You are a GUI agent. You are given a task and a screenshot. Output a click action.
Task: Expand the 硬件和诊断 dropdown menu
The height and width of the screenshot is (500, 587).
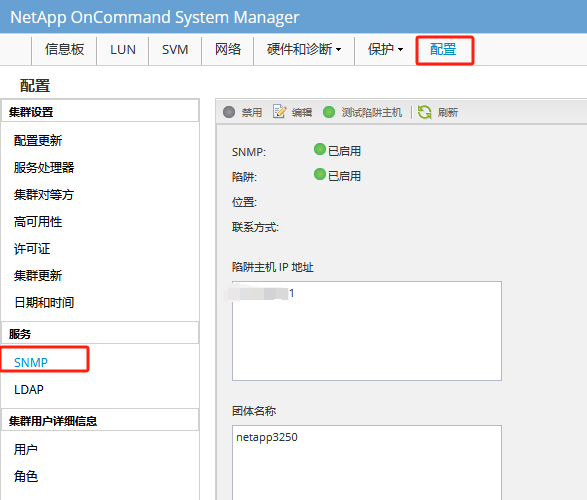tap(304, 49)
